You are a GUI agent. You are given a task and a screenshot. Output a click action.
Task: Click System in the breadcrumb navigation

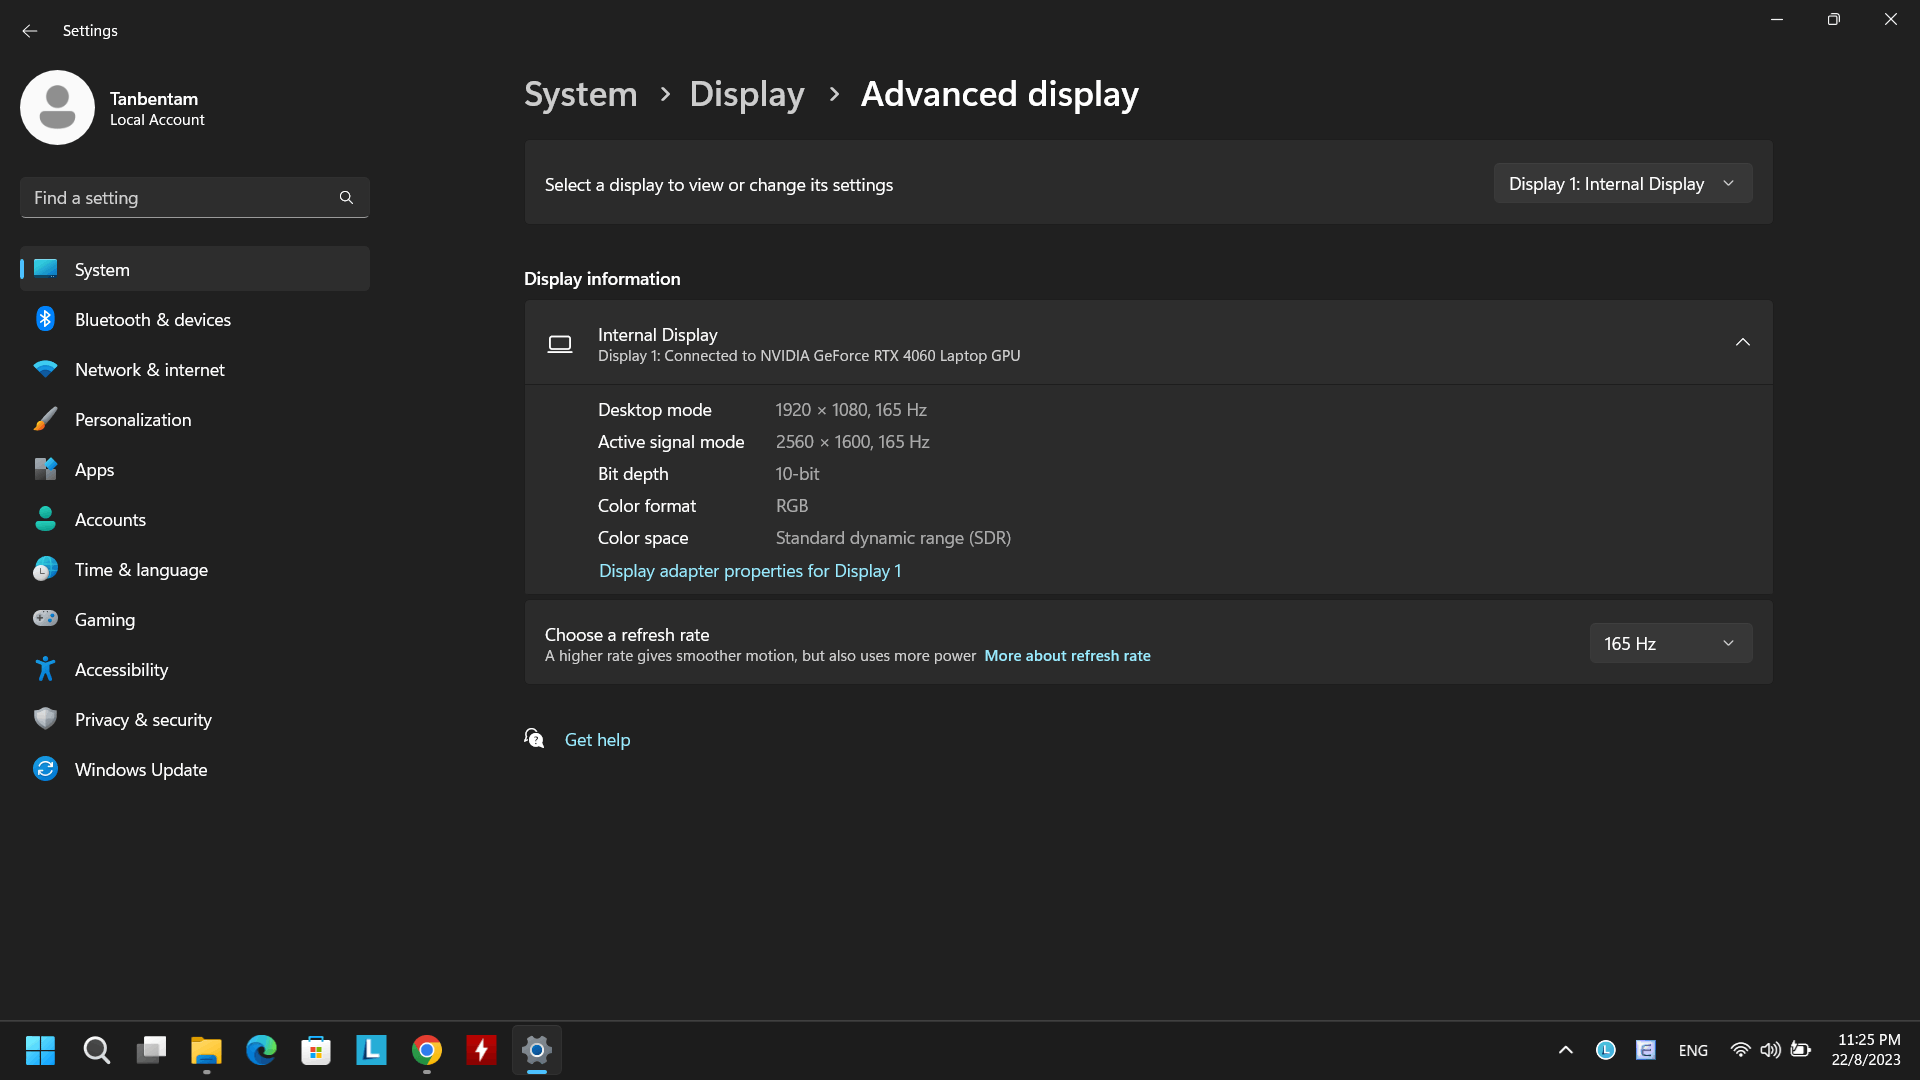[x=580, y=93]
